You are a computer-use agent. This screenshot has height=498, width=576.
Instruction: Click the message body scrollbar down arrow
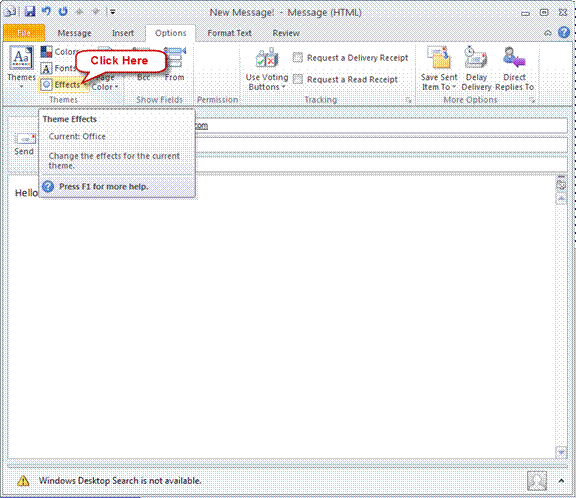(561, 452)
